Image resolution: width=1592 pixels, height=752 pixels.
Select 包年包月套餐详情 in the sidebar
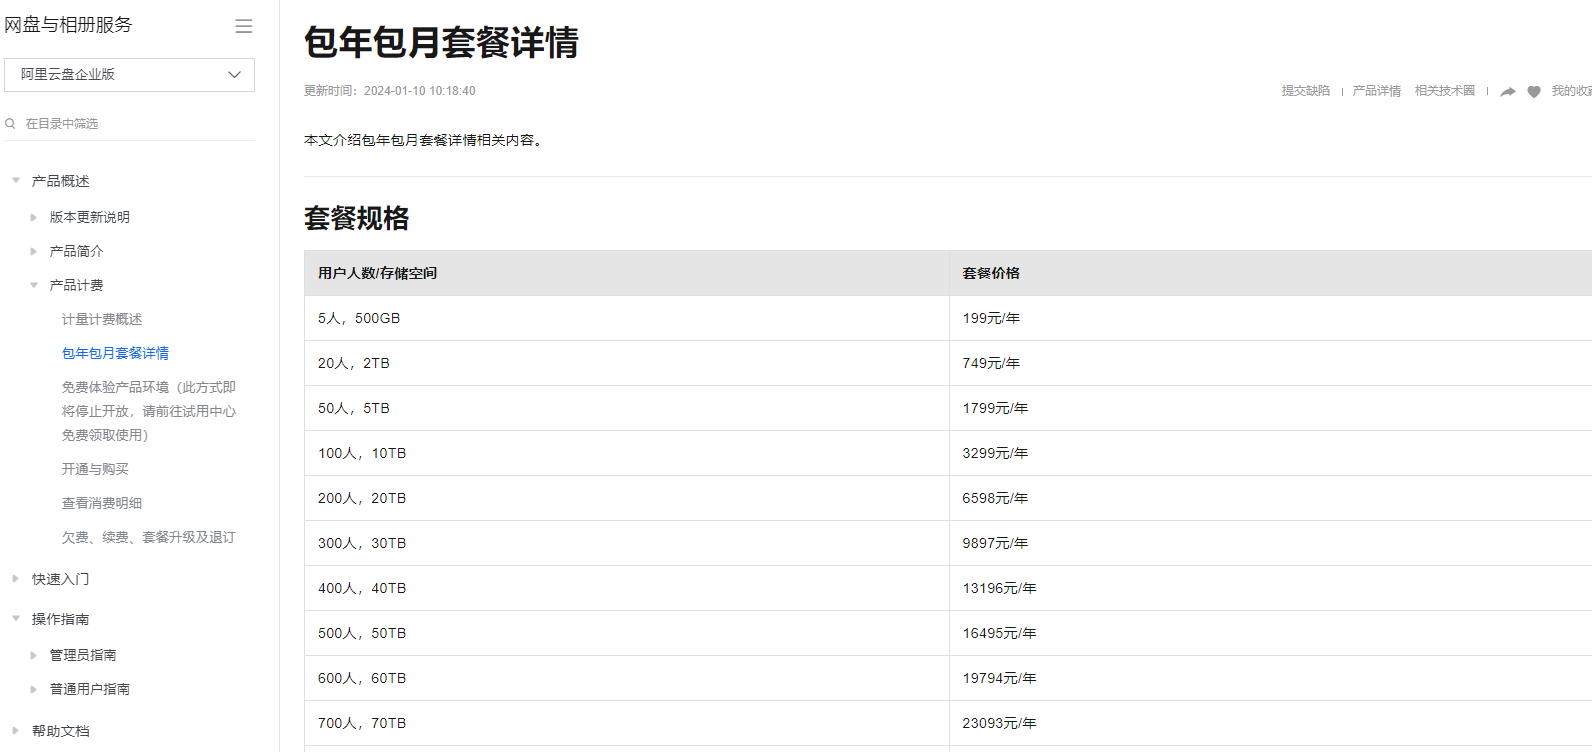[x=115, y=353]
